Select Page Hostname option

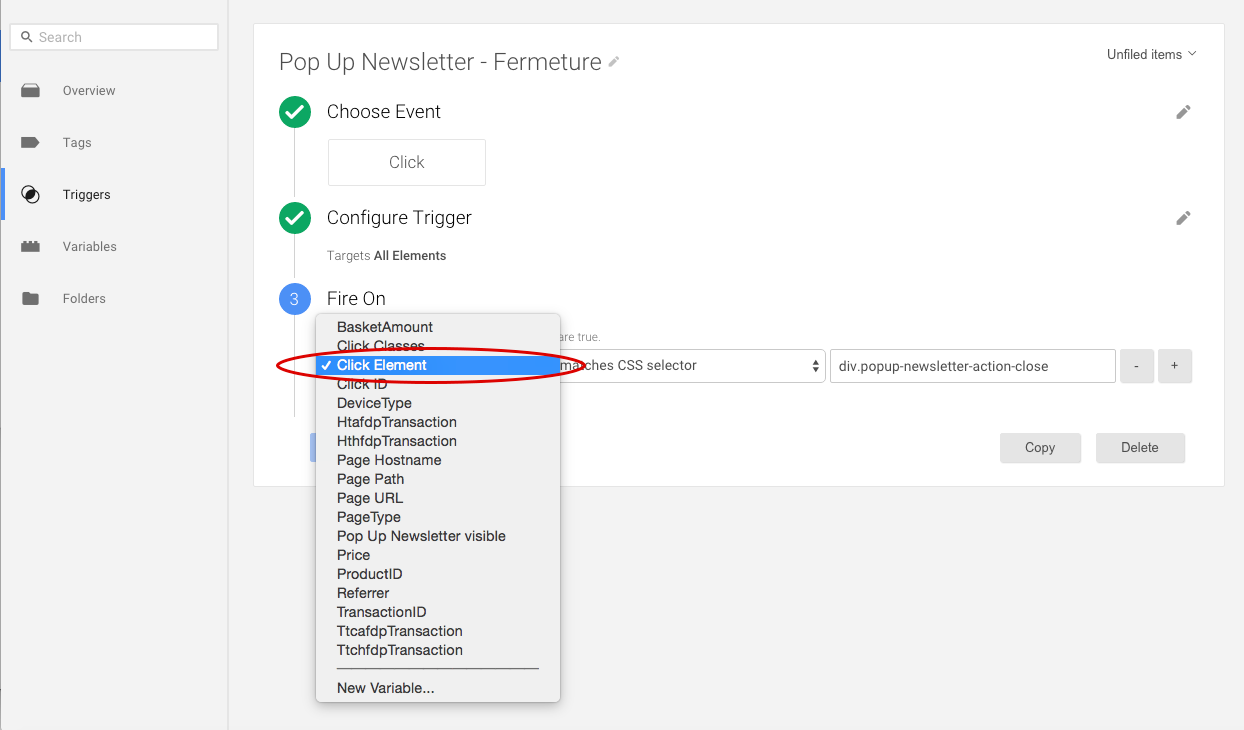438,460
